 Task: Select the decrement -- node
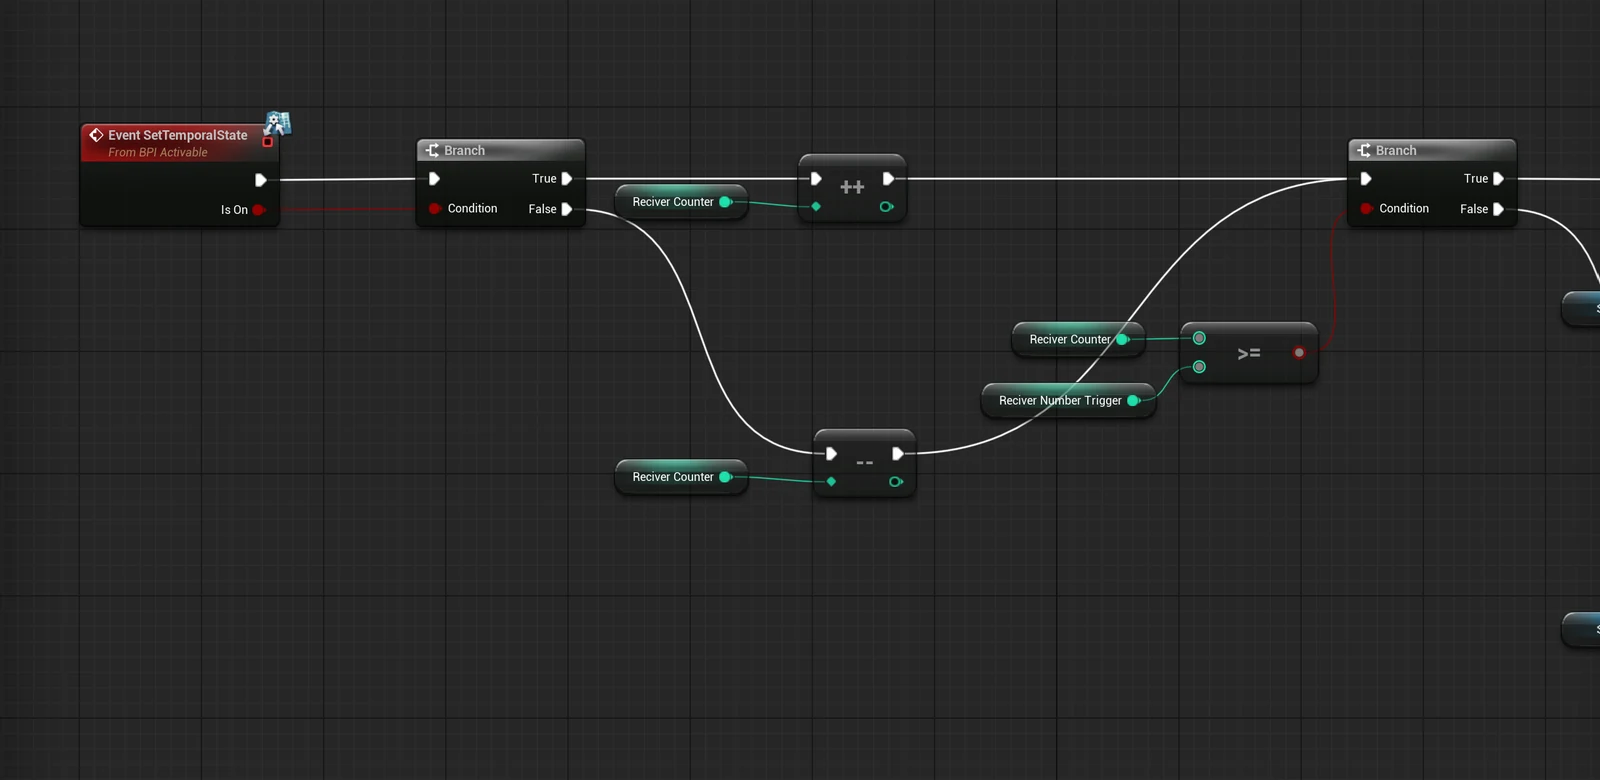(x=865, y=463)
